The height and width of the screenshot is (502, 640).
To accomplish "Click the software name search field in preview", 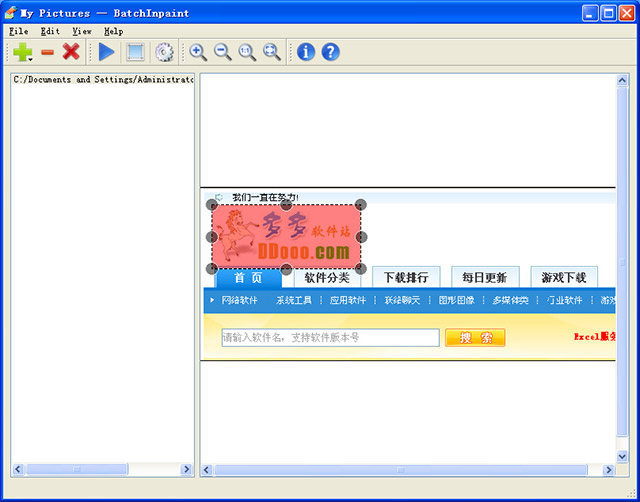I will tap(331, 338).
